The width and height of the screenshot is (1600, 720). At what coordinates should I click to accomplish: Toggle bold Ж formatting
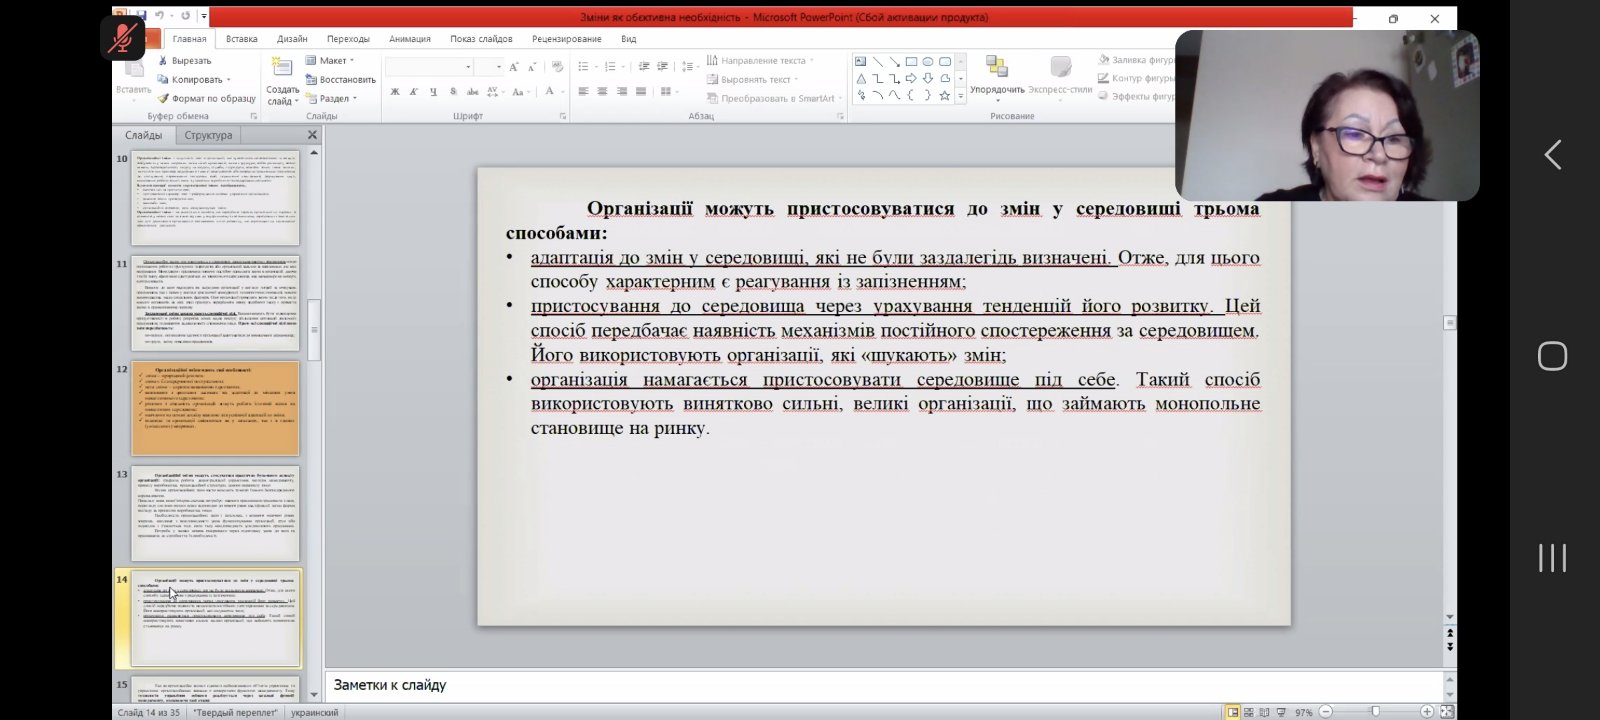(x=395, y=92)
